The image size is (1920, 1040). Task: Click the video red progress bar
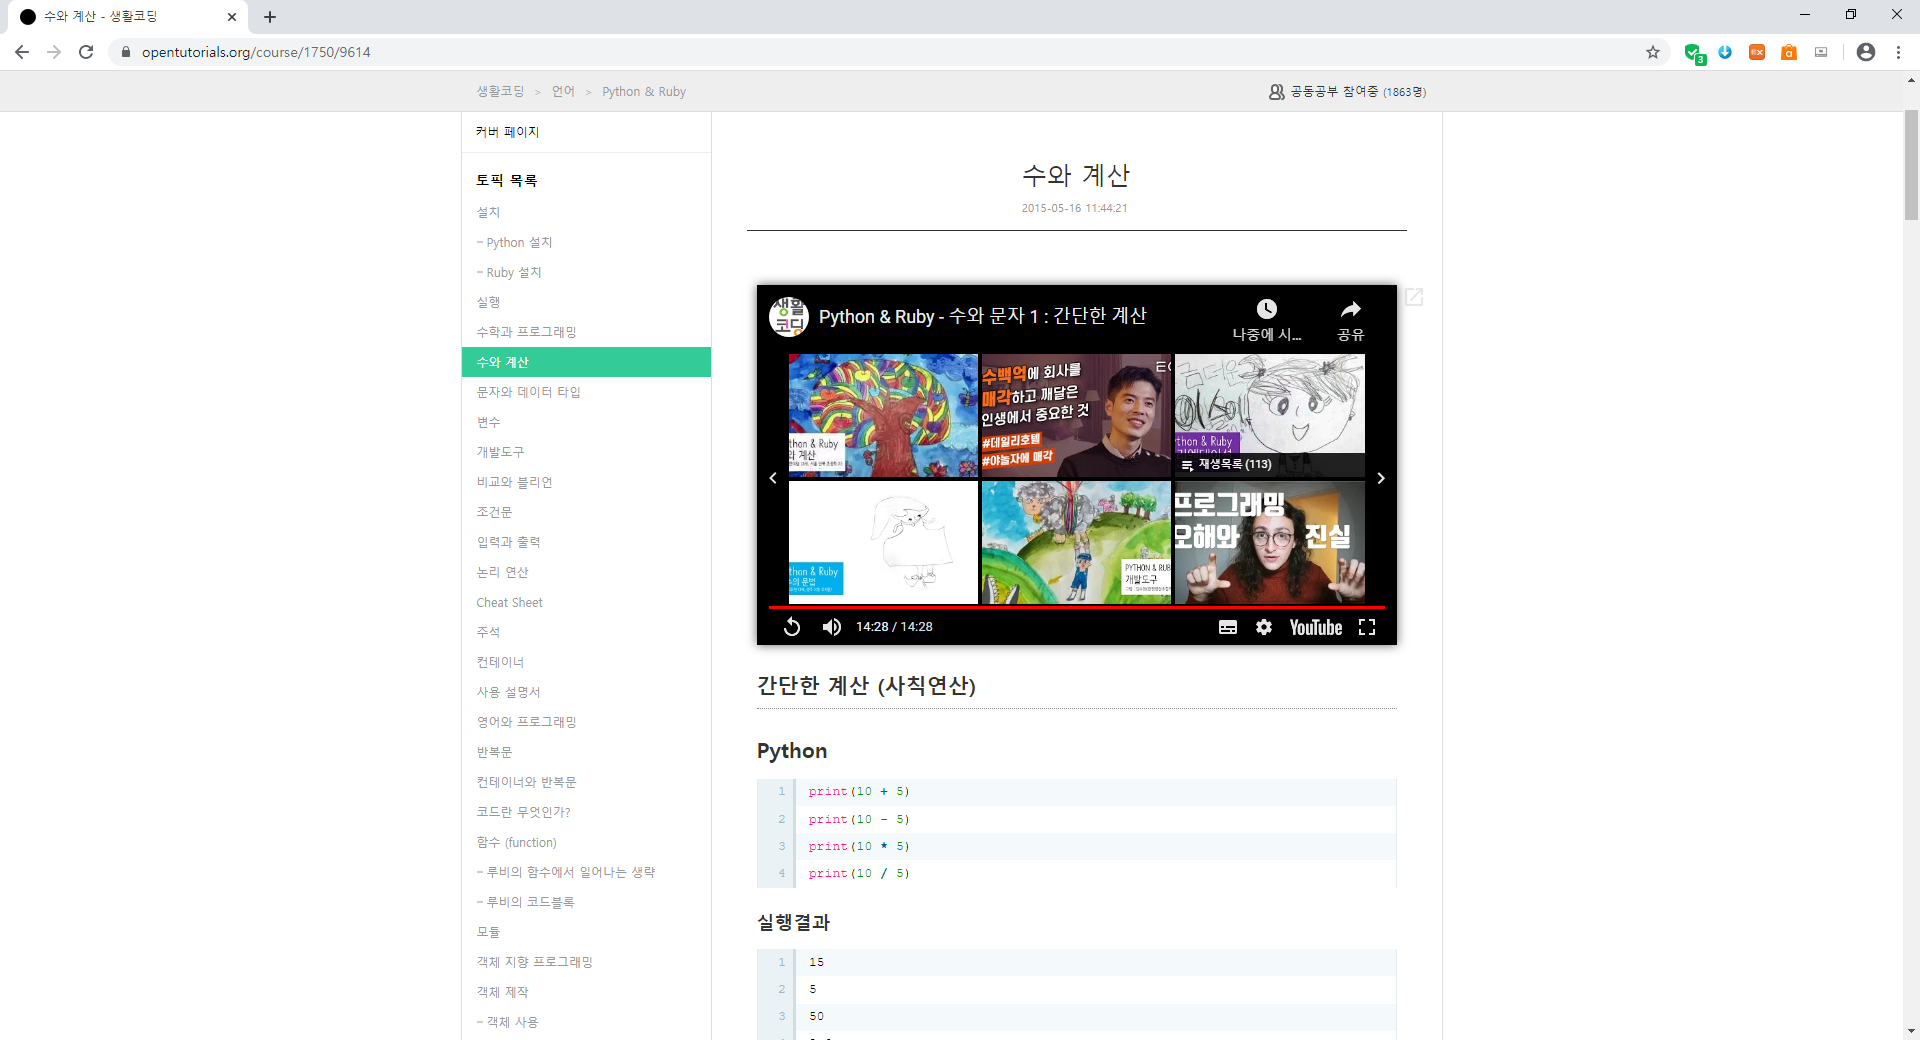1076,607
